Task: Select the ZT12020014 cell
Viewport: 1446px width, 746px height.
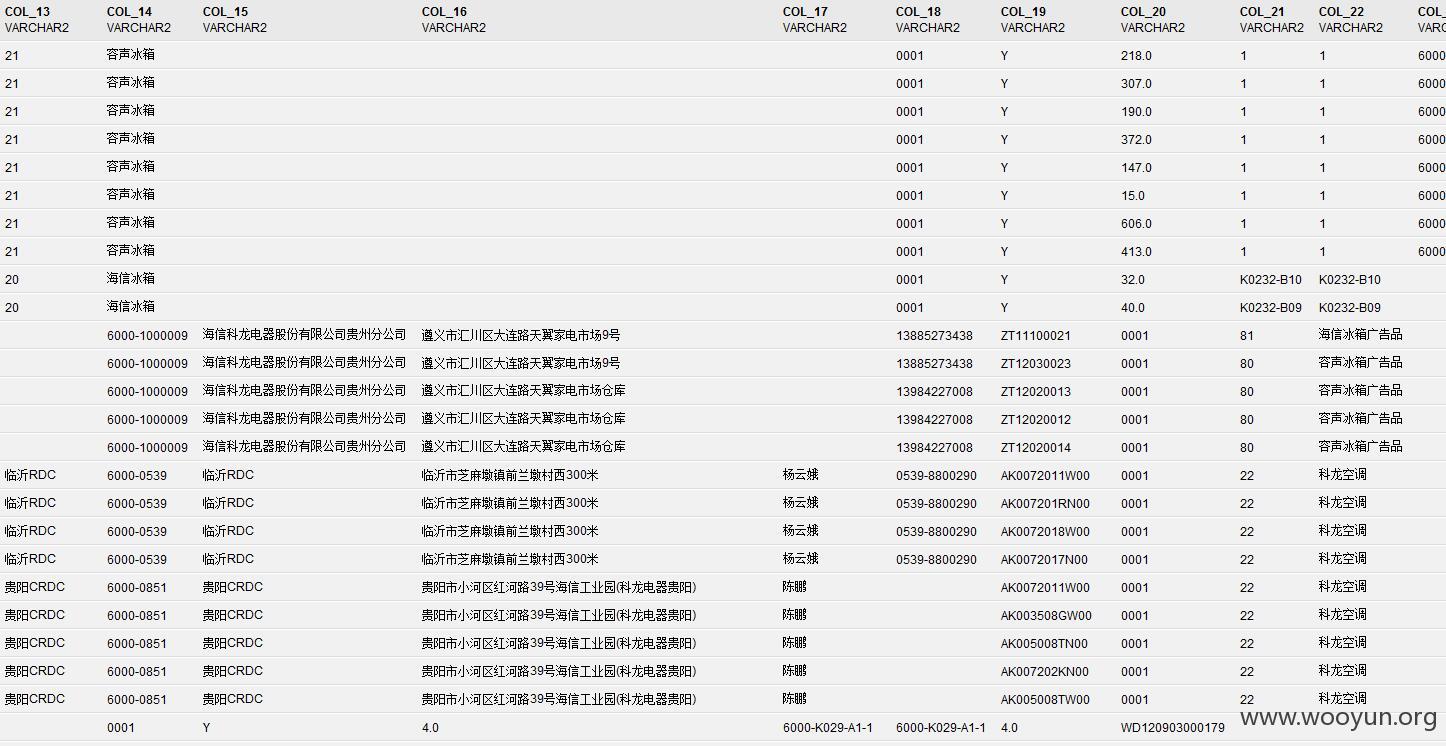Action: 1036,448
